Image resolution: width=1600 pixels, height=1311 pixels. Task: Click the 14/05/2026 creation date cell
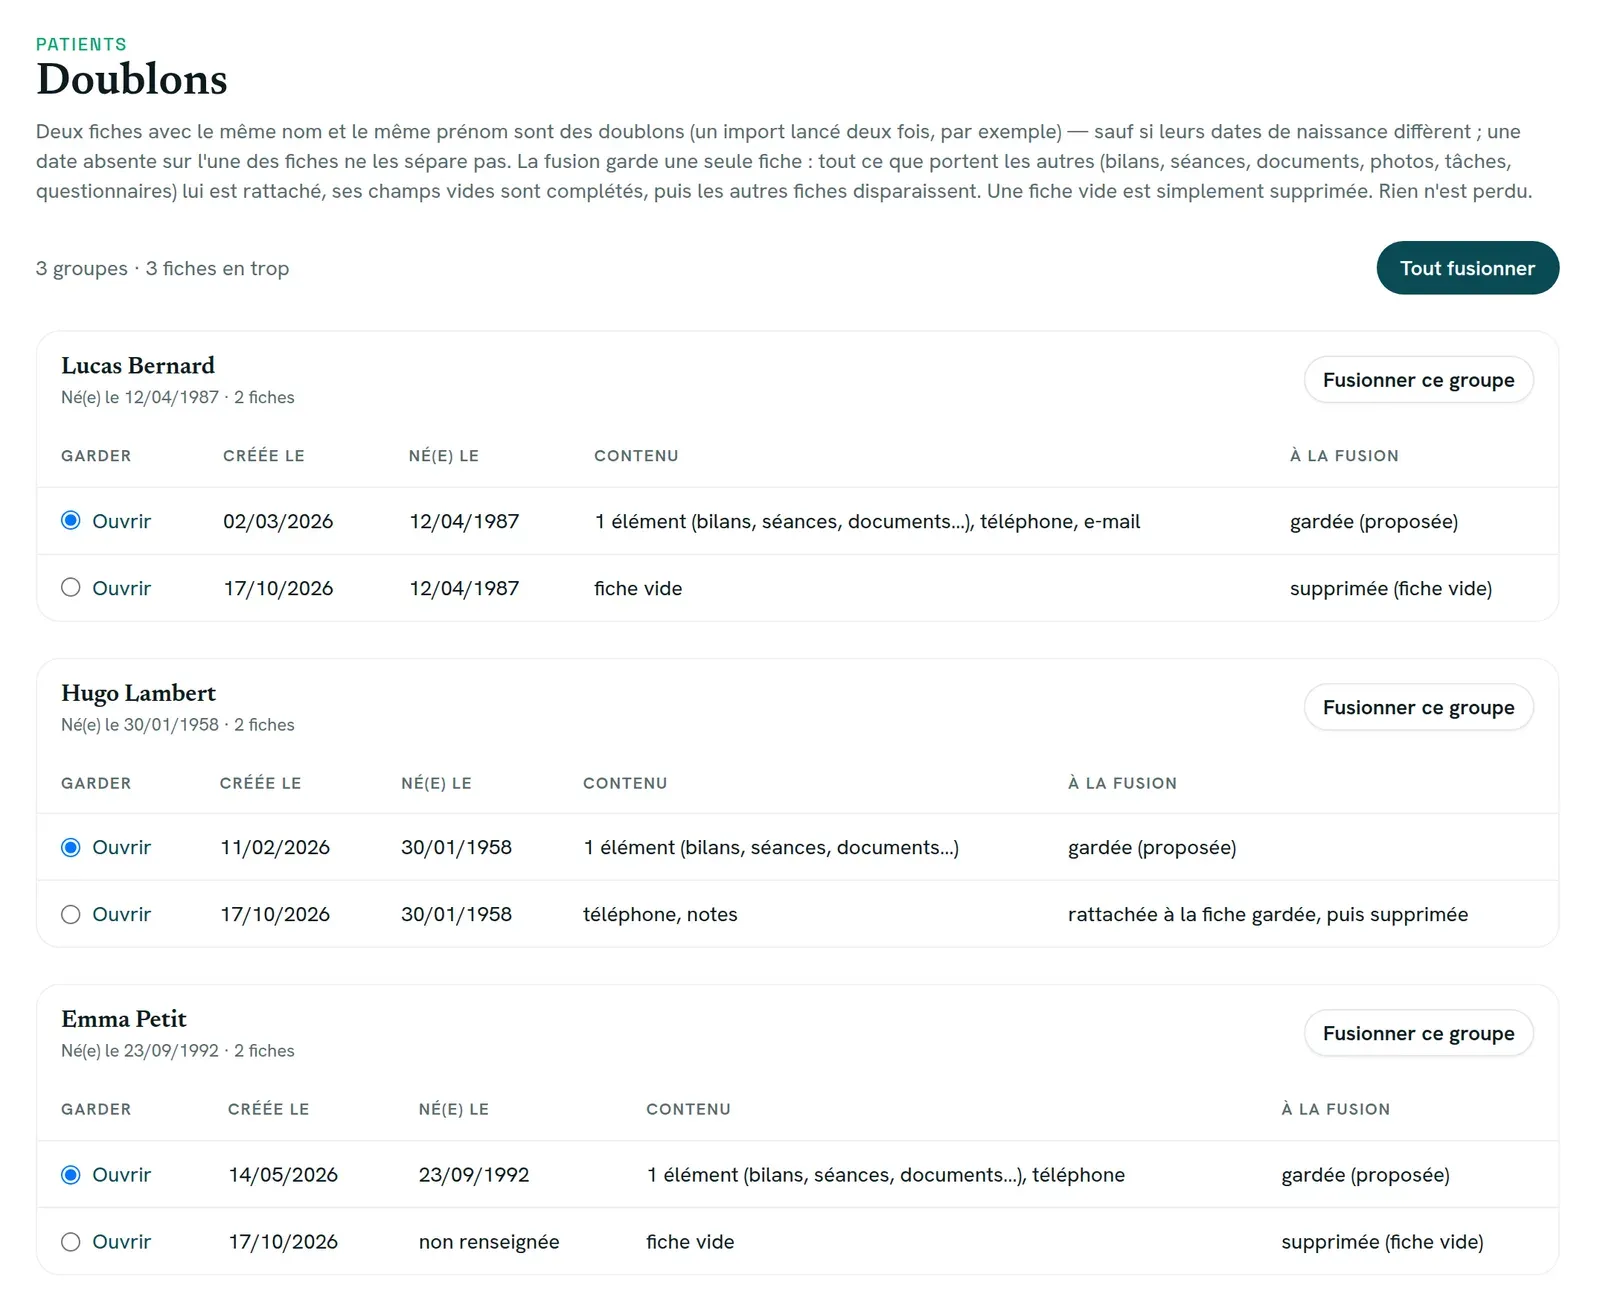pyautogui.click(x=283, y=1174)
